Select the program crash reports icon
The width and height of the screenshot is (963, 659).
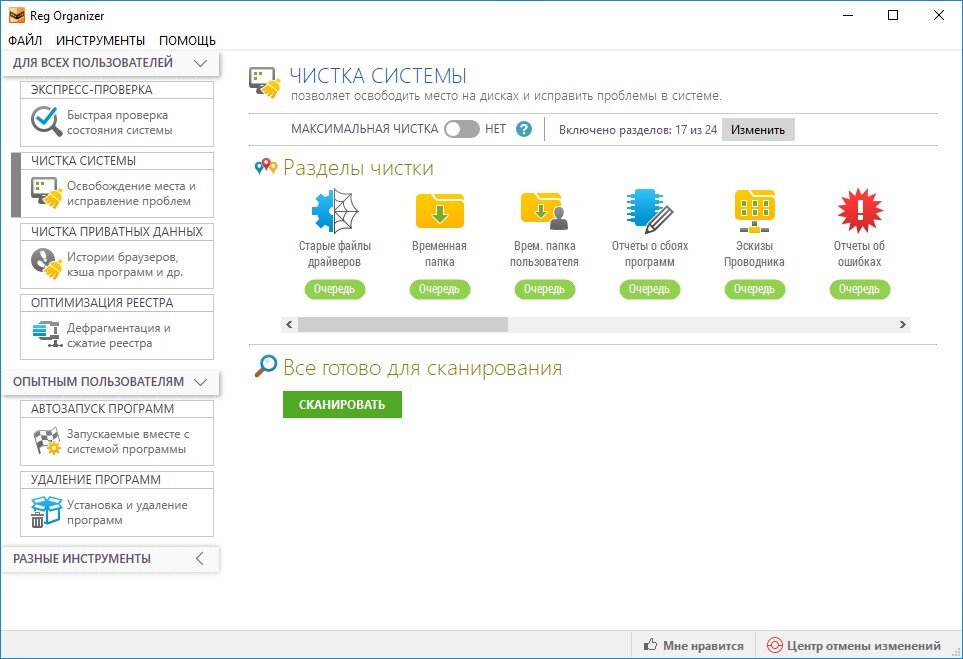point(649,211)
